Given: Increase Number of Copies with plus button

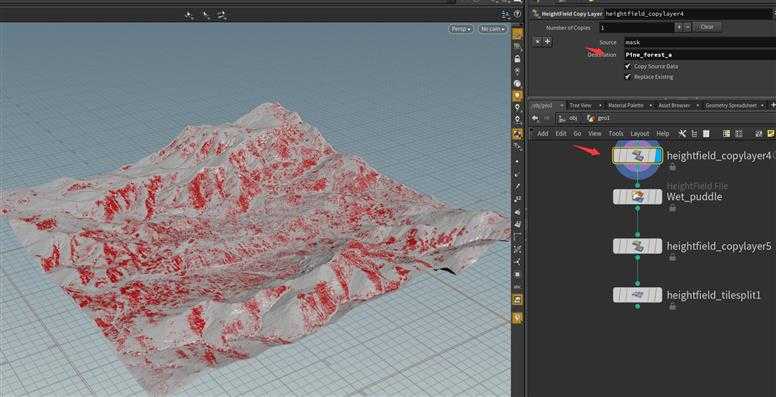Looking at the screenshot, I should click(679, 27).
